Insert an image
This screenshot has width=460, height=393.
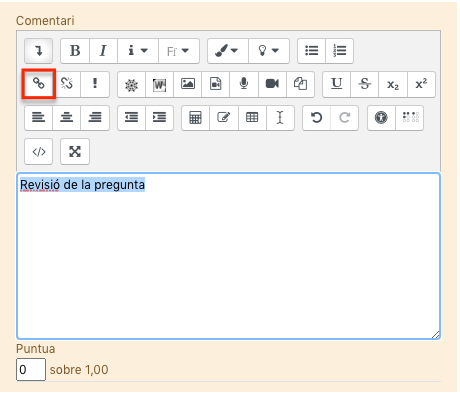click(188, 84)
